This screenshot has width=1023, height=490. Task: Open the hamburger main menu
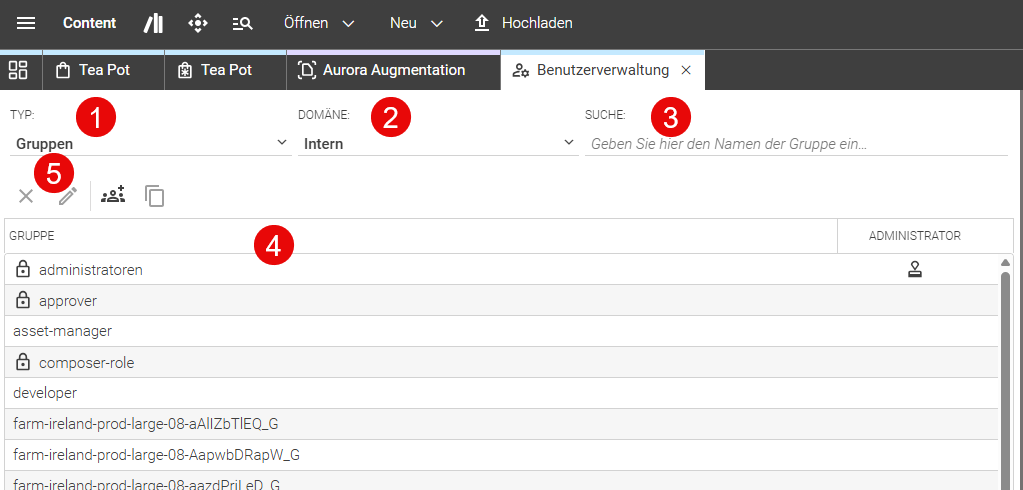click(26, 23)
